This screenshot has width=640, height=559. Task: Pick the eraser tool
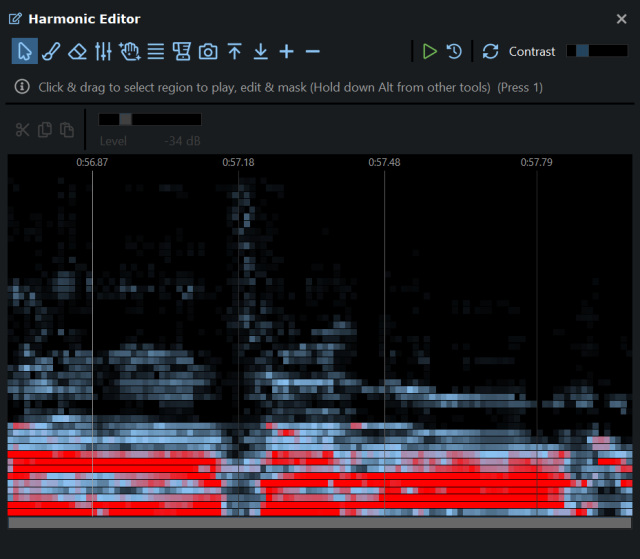77,52
